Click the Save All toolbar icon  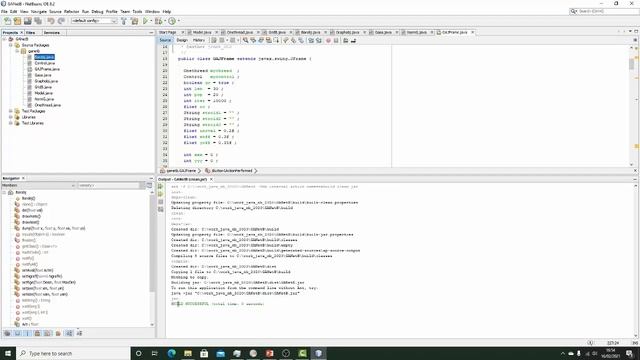[x=38, y=21]
